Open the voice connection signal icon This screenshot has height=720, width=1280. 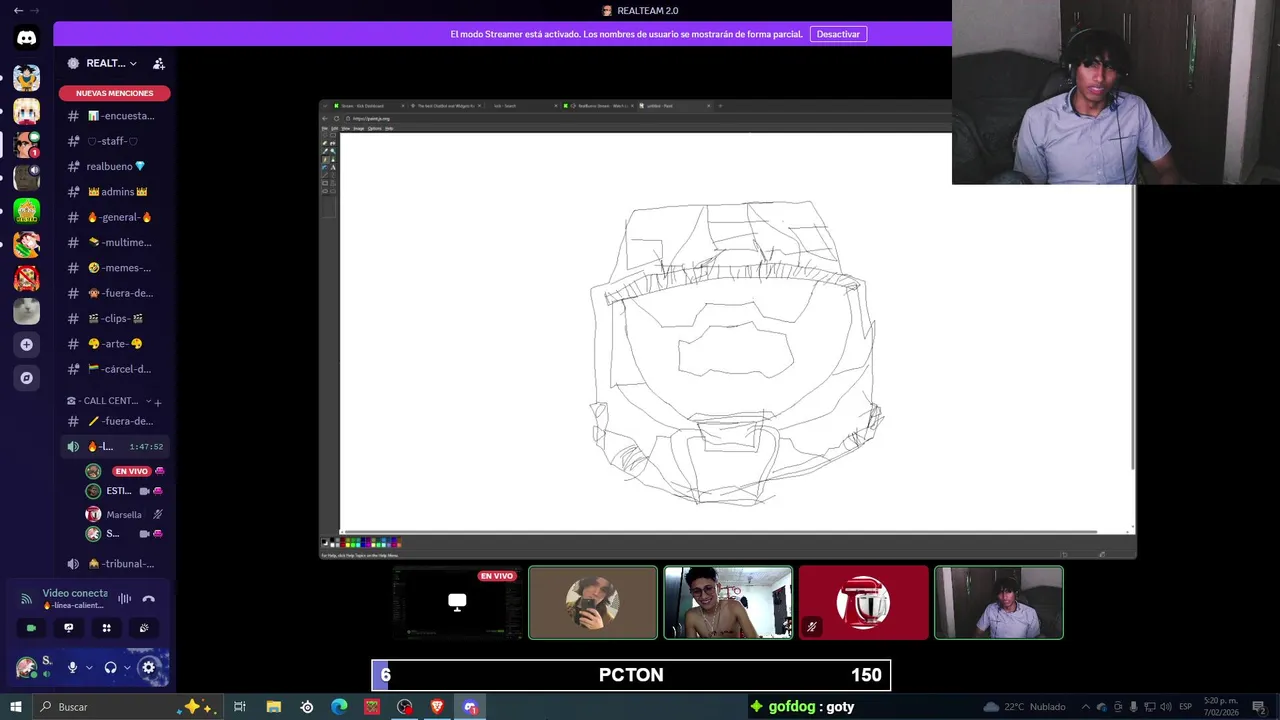(x=27, y=599)
